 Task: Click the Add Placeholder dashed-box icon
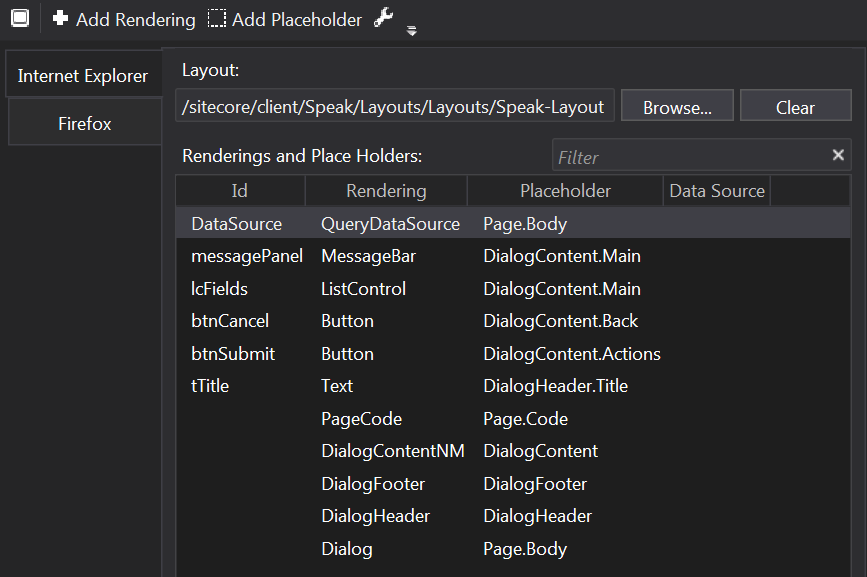tap(217, 19)
